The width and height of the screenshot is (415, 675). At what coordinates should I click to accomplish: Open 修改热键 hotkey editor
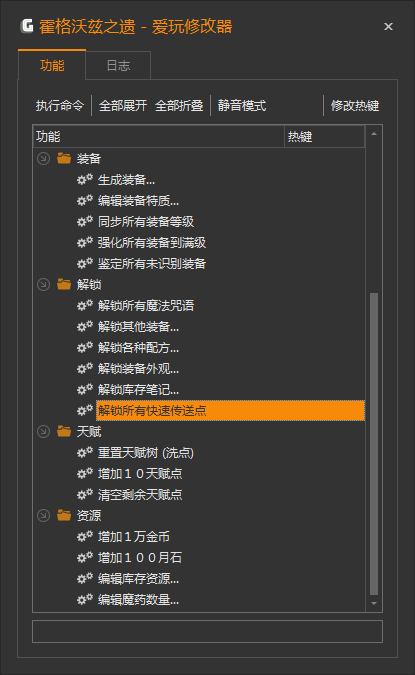tap(355, 105)
